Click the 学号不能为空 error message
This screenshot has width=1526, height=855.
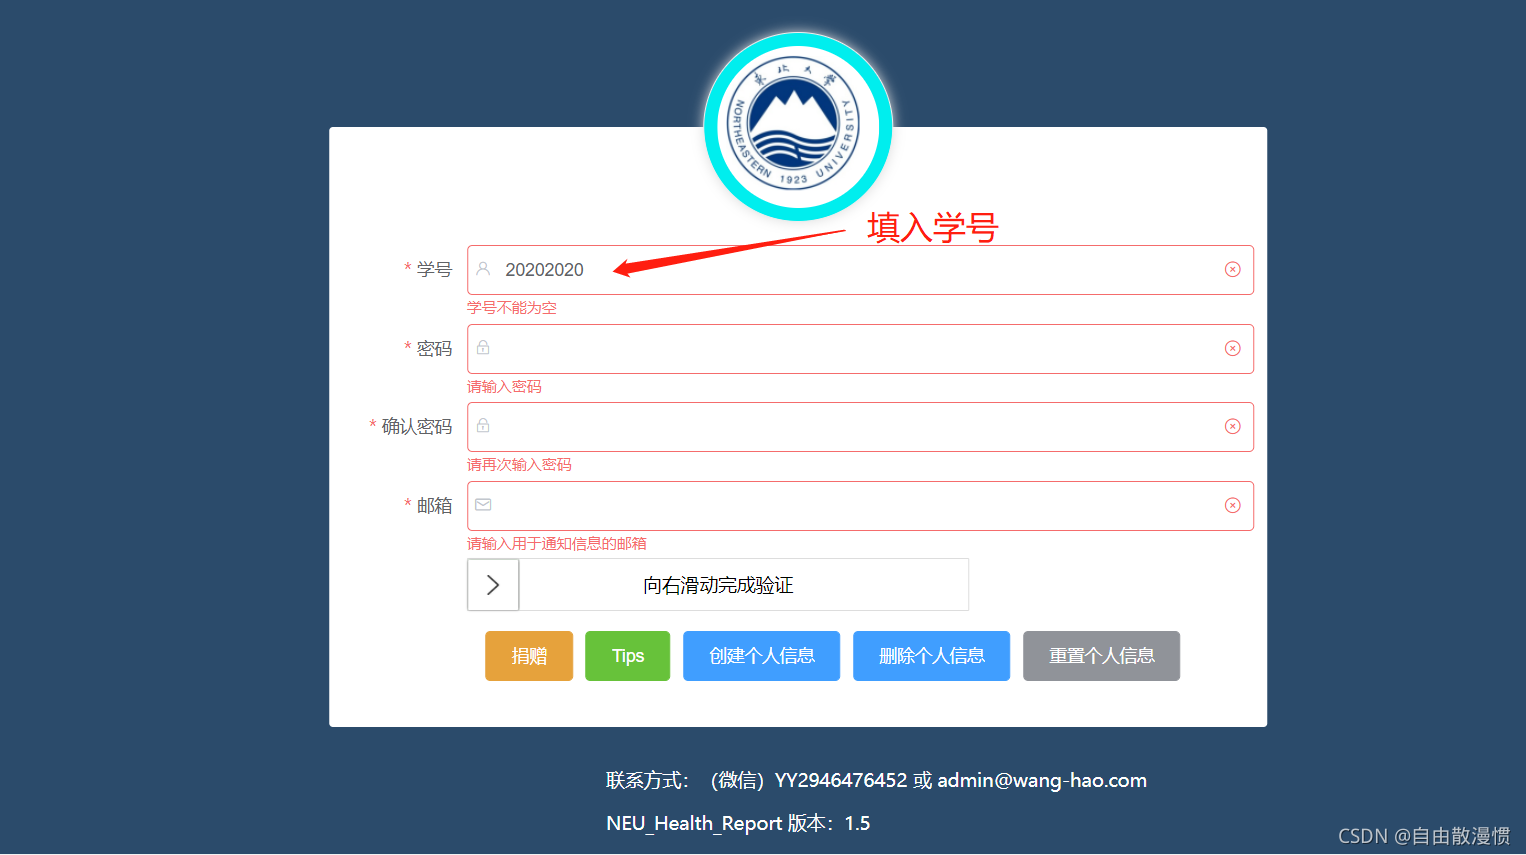pyautogui.click(x=512, y=307)
